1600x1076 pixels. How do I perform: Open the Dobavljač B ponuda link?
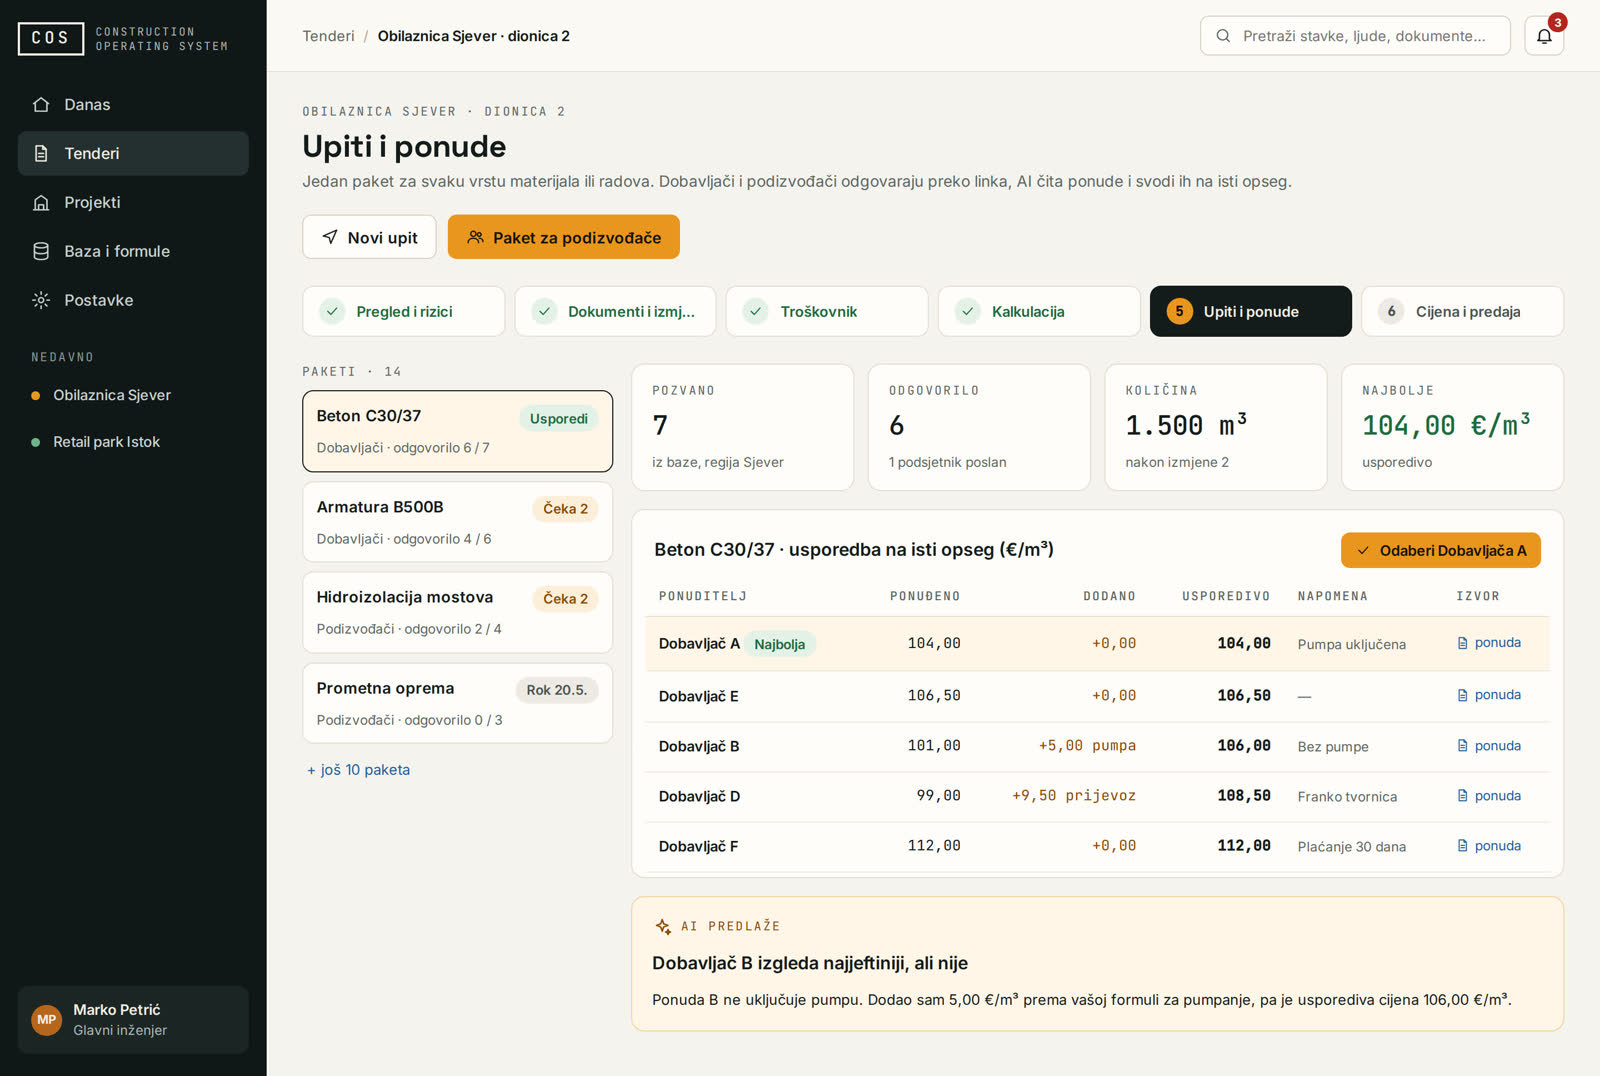1489,746
